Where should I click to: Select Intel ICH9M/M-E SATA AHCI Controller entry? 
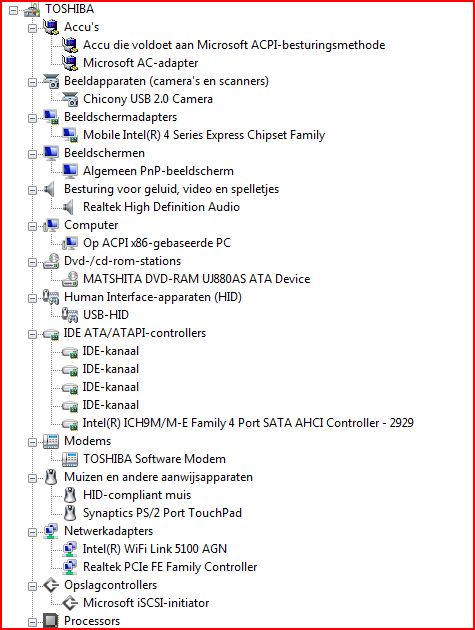(x=248, y=423)
